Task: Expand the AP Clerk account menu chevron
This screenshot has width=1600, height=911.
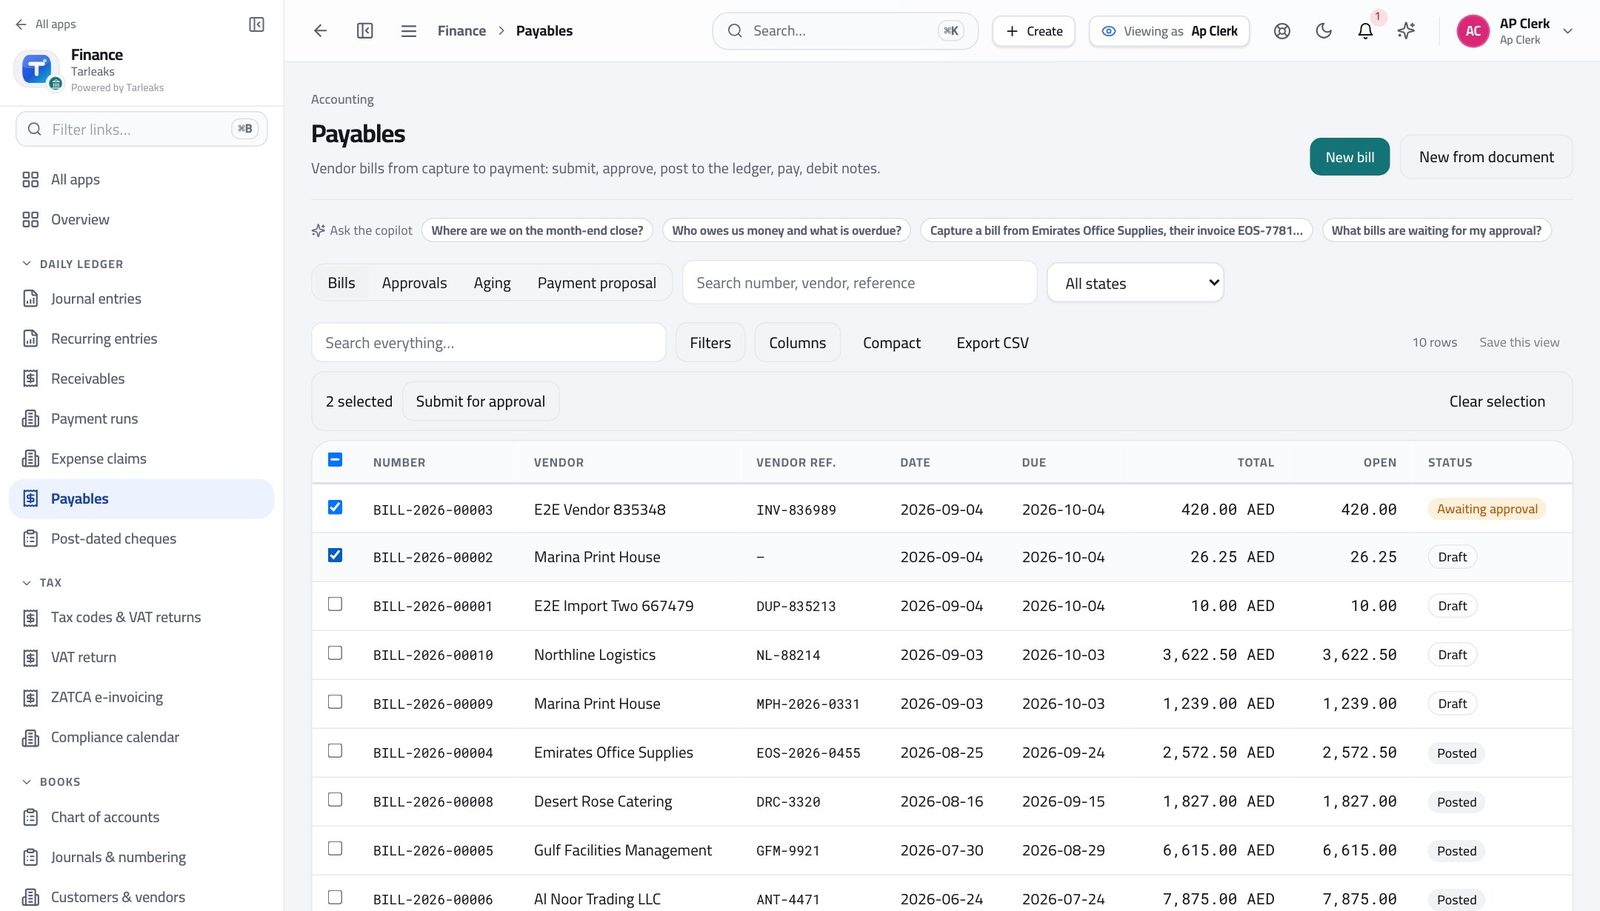Action: [x=1568, y=31]
